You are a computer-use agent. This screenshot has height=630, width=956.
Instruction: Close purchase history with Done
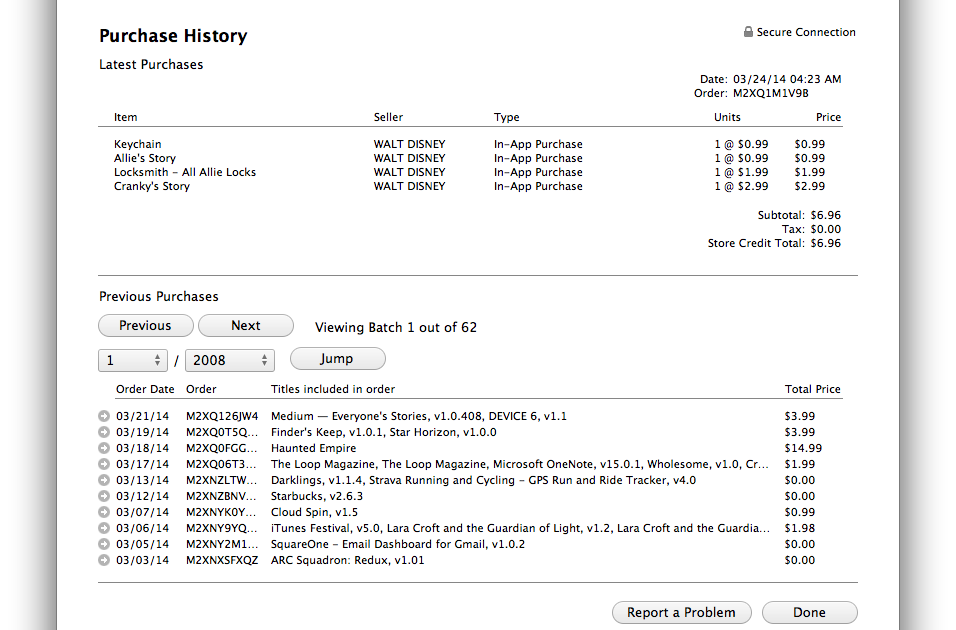point(810,612)
